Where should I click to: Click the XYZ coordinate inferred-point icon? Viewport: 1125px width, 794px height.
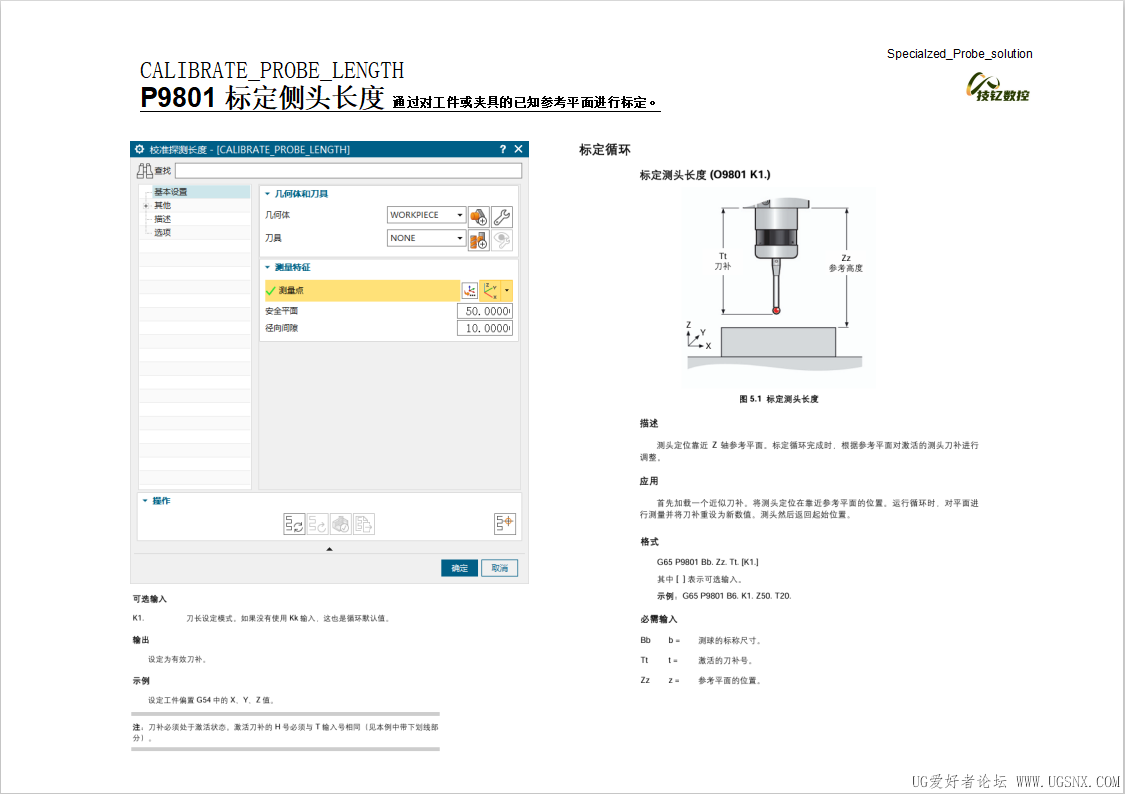[491, 290]
